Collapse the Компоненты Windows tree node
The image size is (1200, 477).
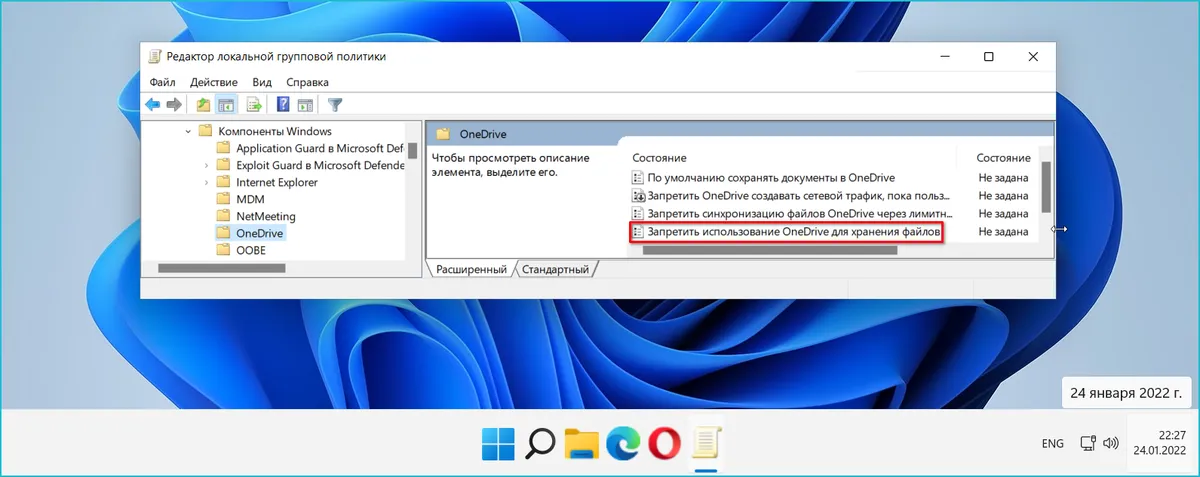[187, 131]
